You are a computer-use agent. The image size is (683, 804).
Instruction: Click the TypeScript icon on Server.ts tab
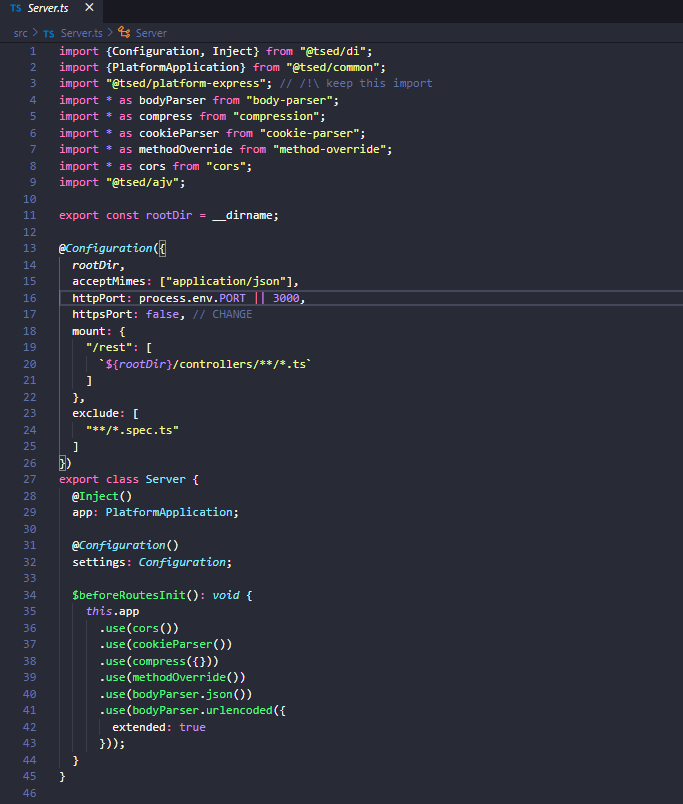16,8
